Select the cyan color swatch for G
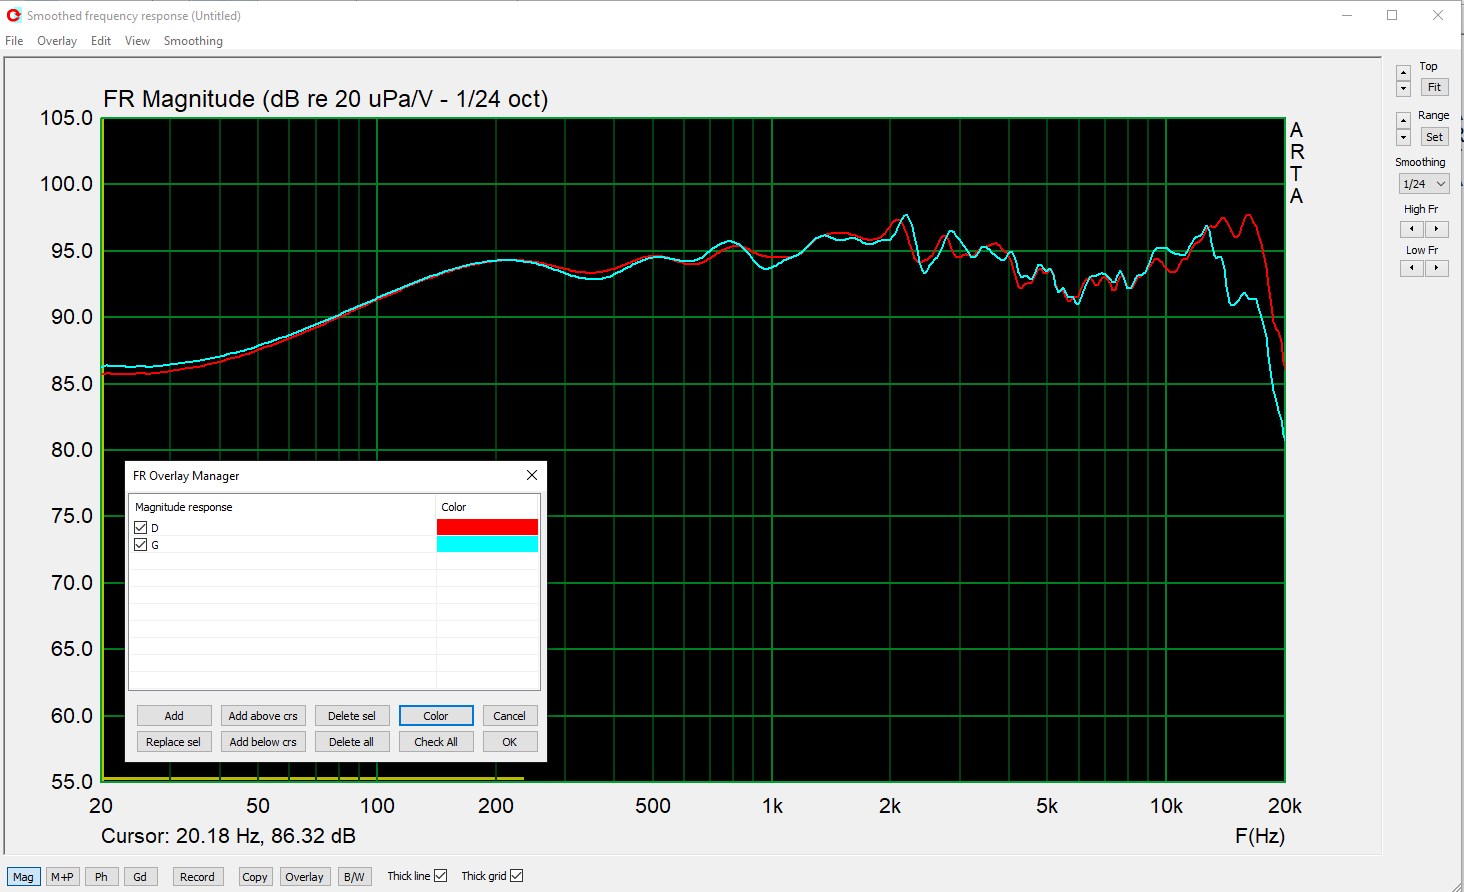Image resolution: width=1464 pixels, height=892 pixels. [487, 544]
